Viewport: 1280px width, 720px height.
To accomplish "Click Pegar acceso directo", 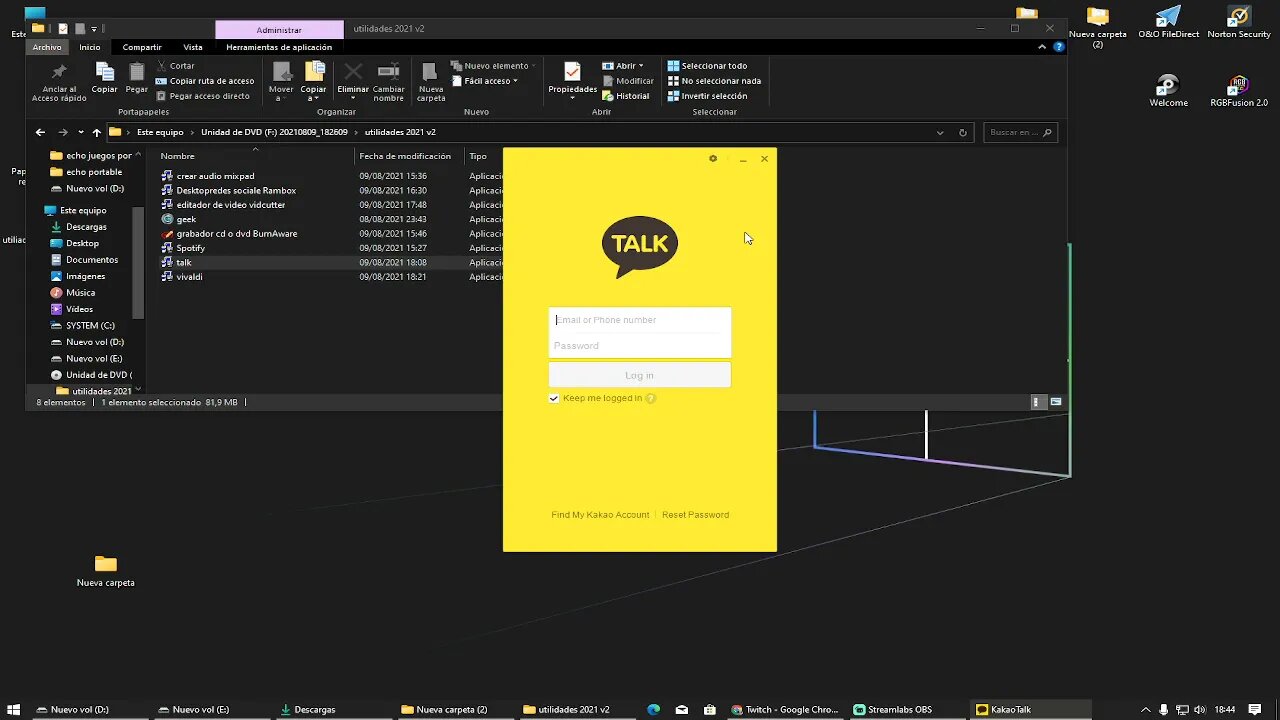I will (x=203, y=96).
